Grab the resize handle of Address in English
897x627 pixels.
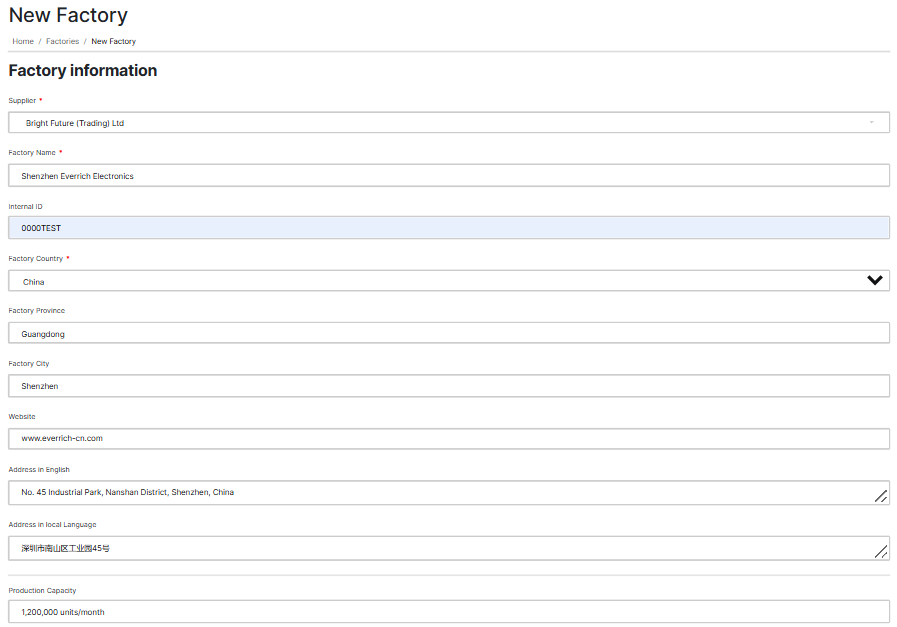click(880, 496)
